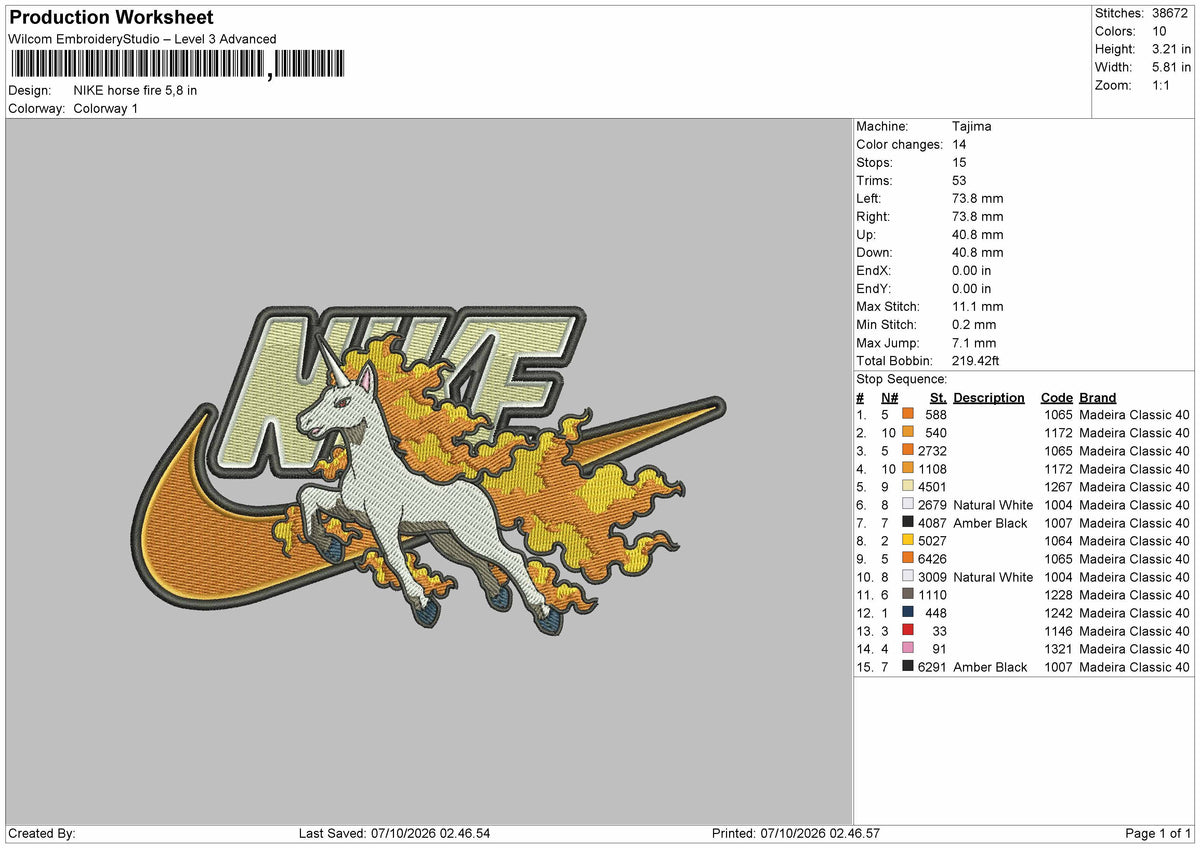
Task: Click the Up value 40.8 mm
Action: pos(978,234)
